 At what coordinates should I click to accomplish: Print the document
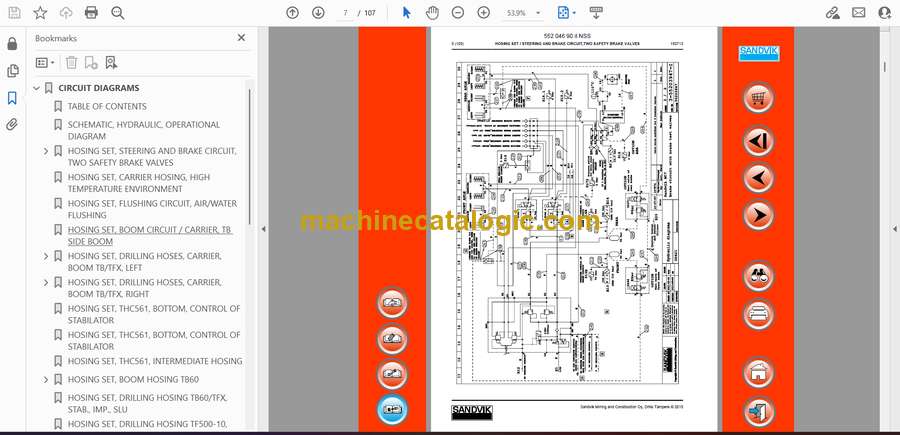click(91, 13)
